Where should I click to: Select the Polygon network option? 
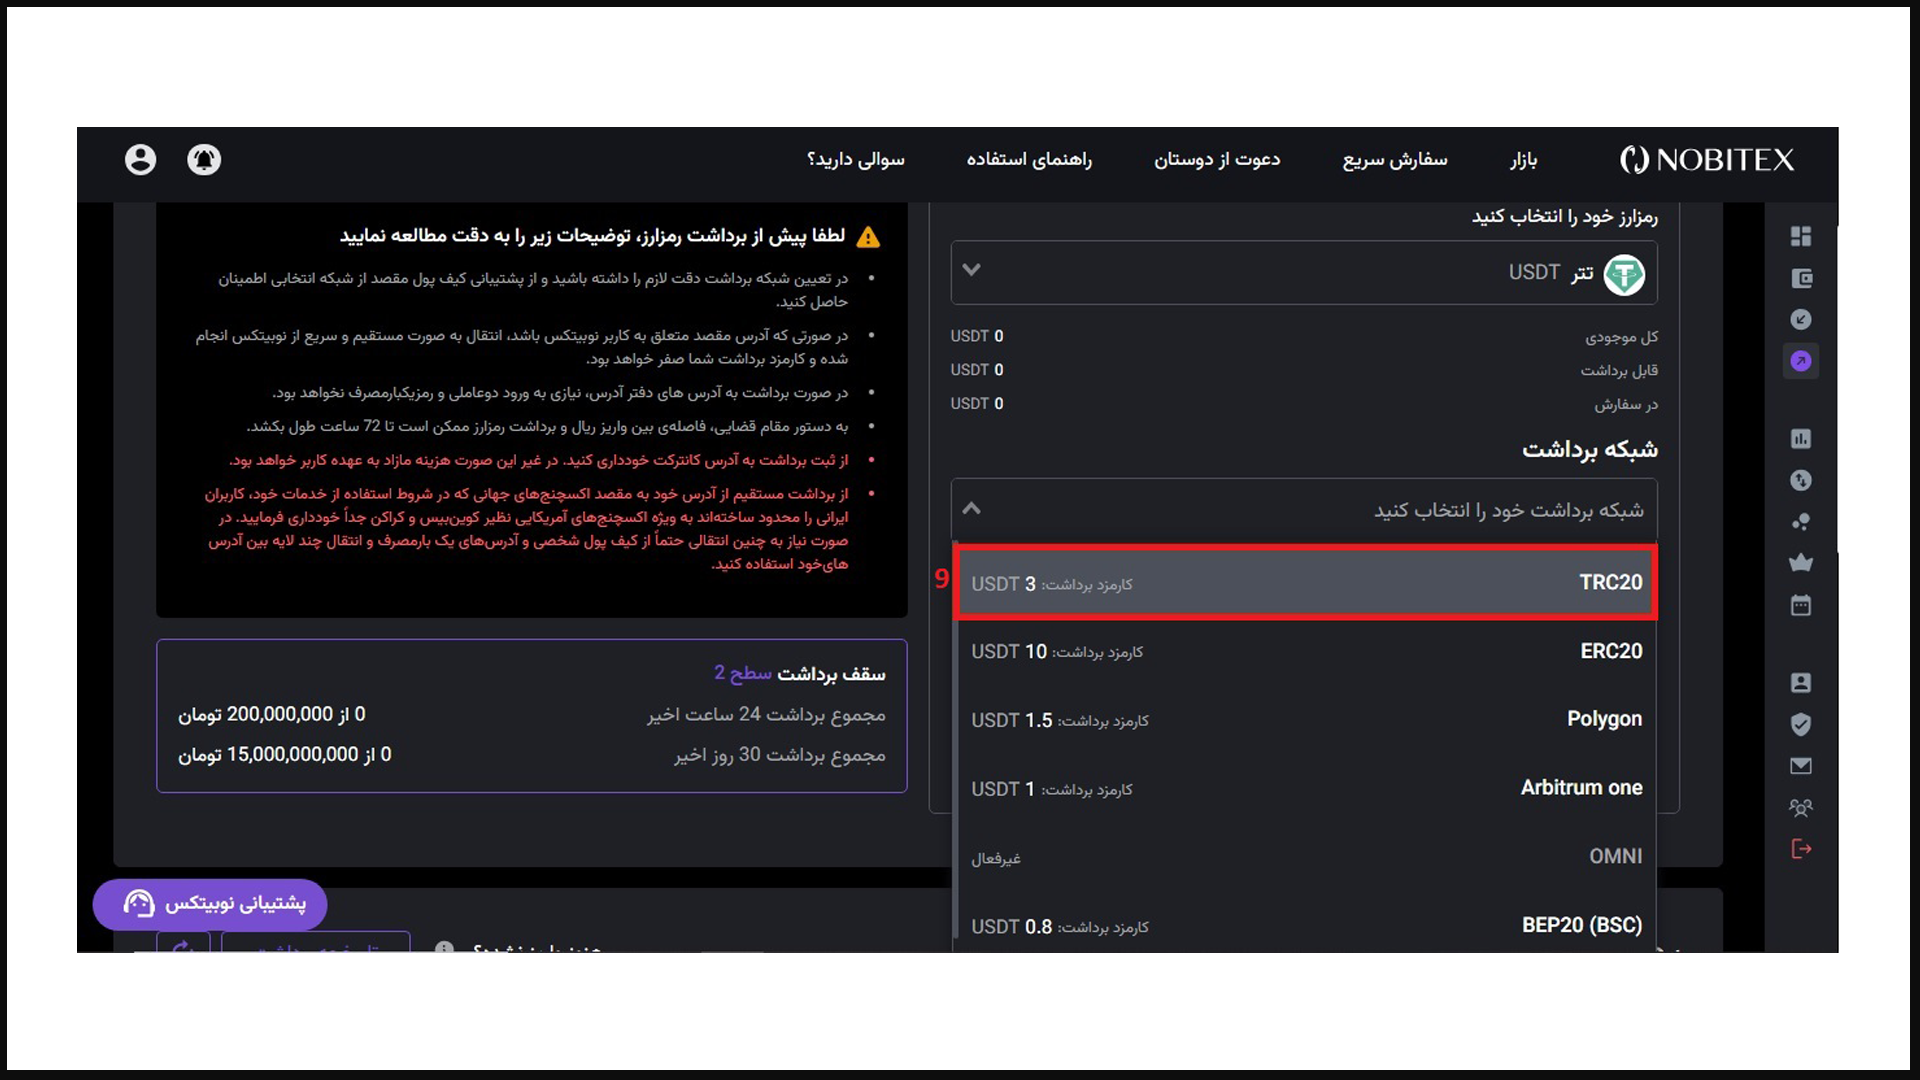click(x=1305, y=720)
